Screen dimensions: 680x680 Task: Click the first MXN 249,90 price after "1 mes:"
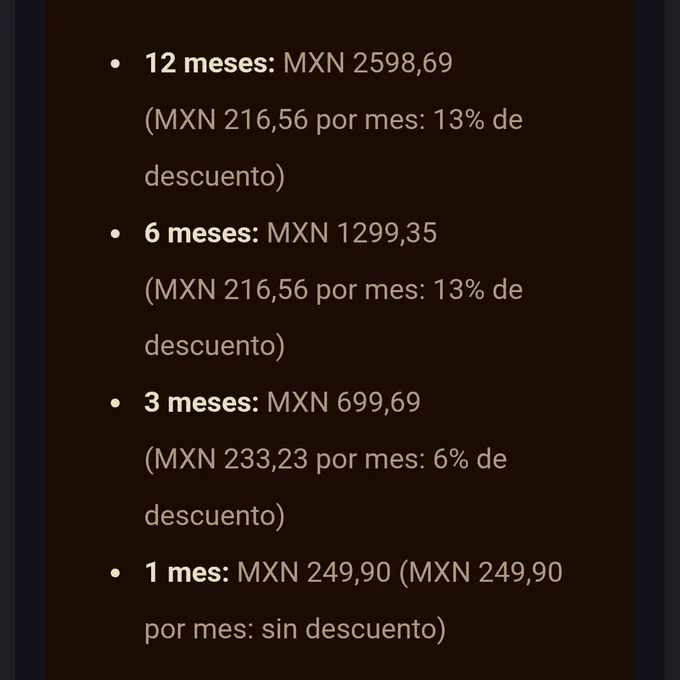coord(314,572)
